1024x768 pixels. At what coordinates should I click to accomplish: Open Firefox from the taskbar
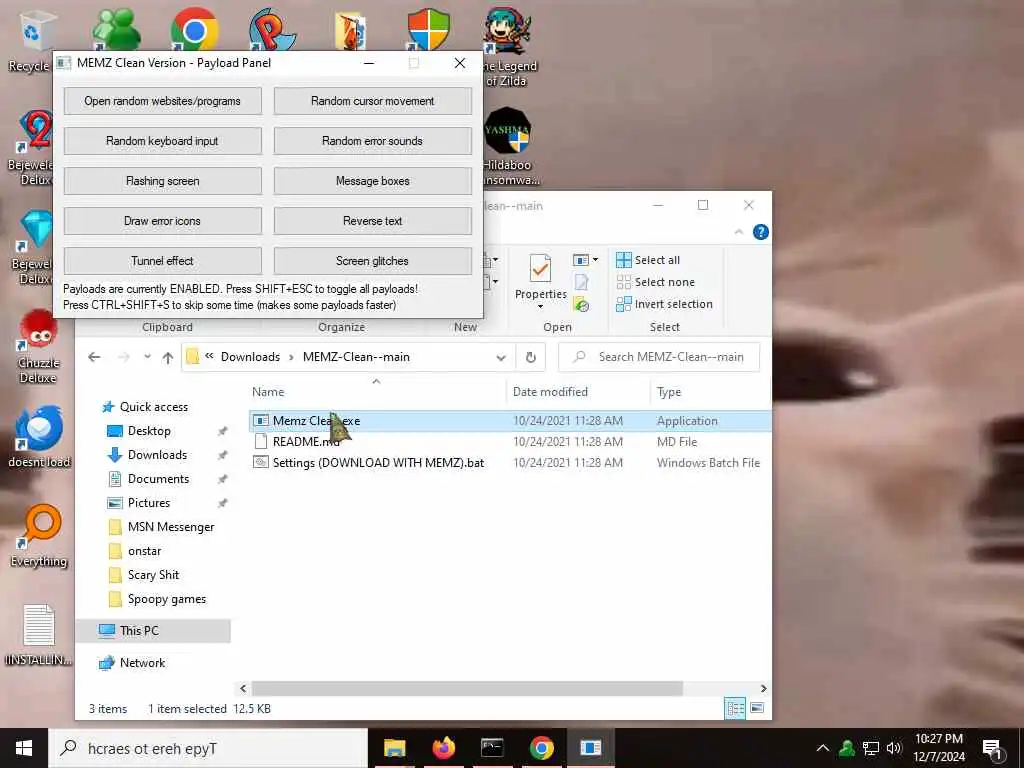click(443, 748)
